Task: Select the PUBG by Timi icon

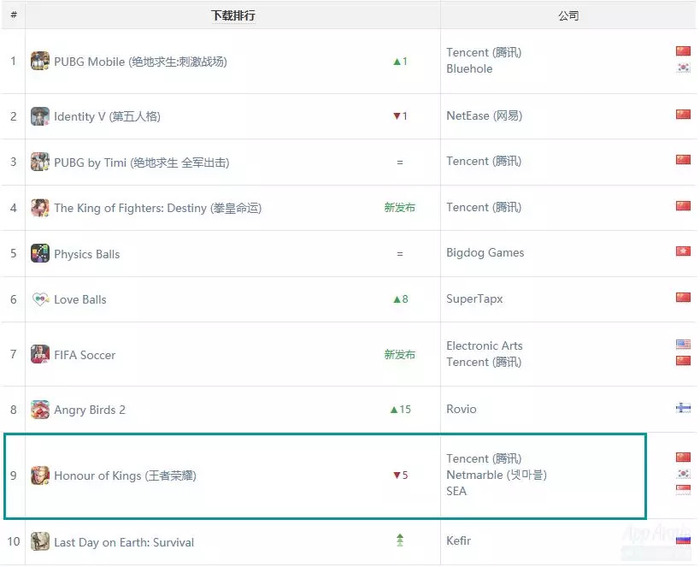Action: click(40, 162)
